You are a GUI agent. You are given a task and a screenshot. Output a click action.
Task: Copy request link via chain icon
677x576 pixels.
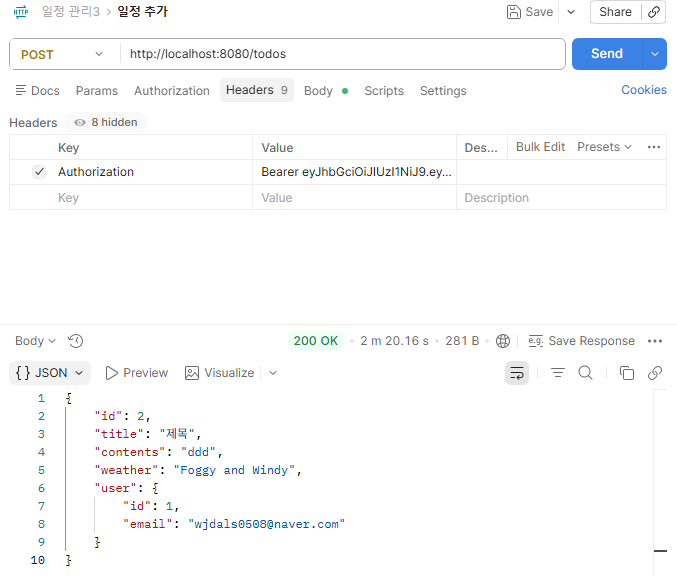[x=654, y=12]
